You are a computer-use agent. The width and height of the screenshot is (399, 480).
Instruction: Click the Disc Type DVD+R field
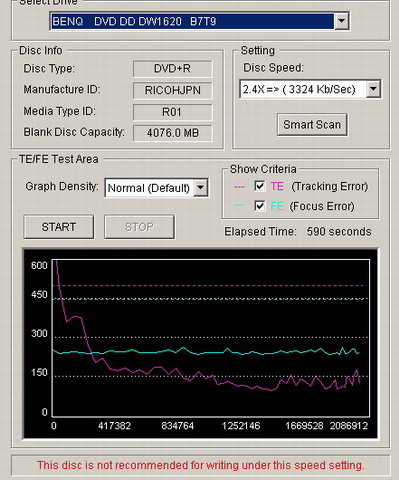tap(172, 69)
